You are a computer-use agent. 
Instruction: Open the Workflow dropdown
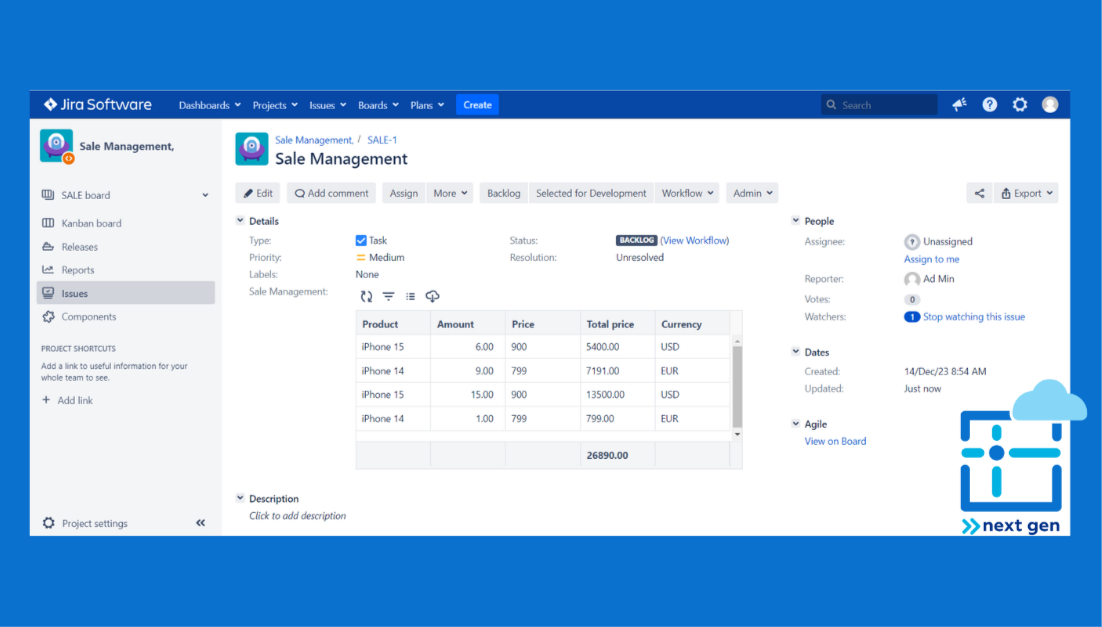[x=687, y=193]
